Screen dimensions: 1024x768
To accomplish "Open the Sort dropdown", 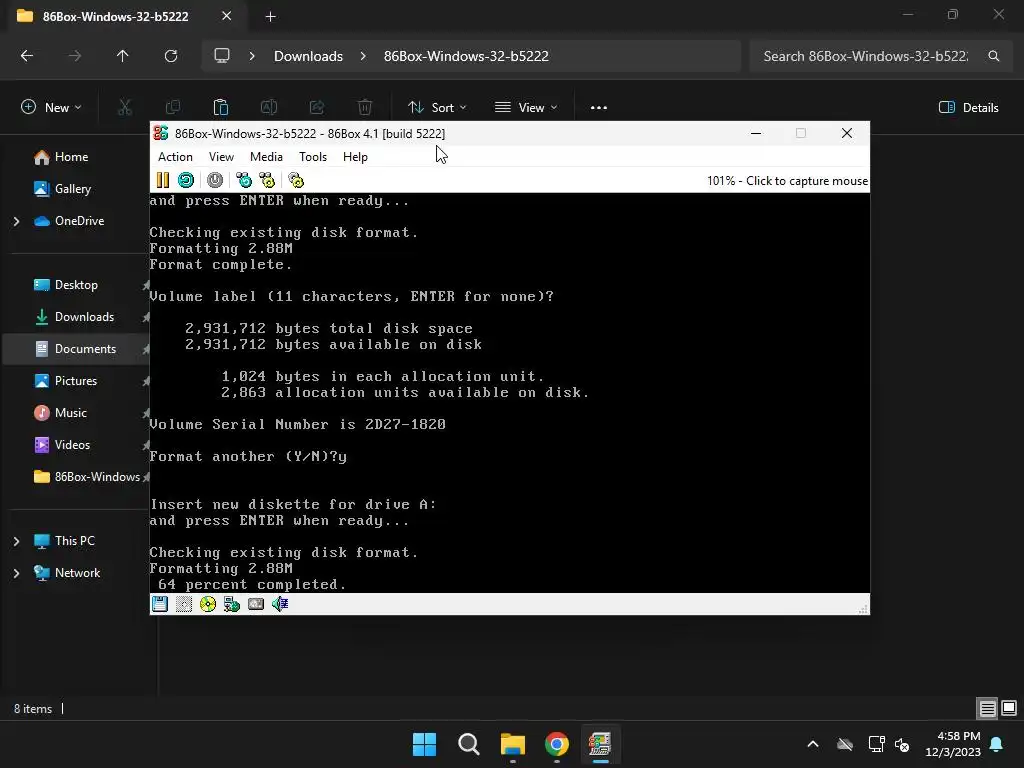I will pos(437,108).
